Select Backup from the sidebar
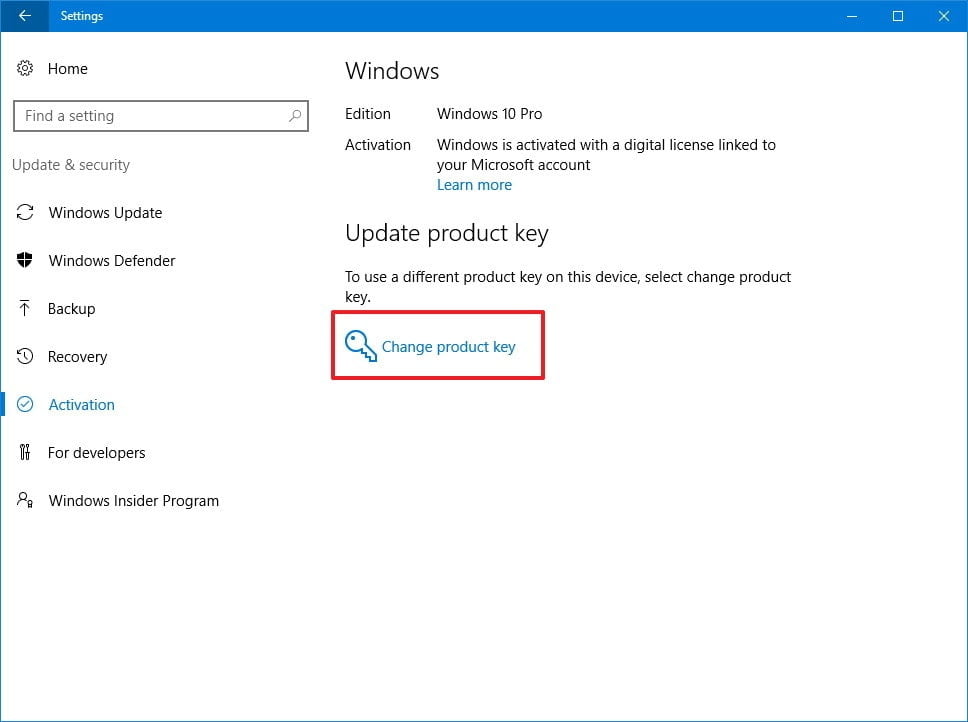968x722 pixels. (x=69, y=308)
